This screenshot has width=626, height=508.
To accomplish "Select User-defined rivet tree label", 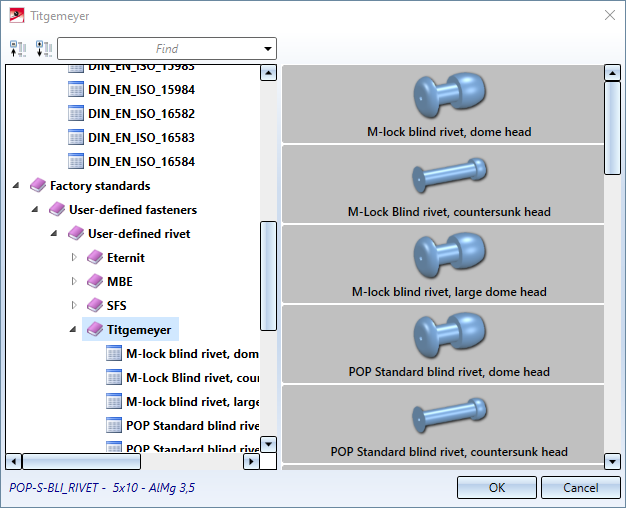I will pyautogui.click(x=139, y=234).
